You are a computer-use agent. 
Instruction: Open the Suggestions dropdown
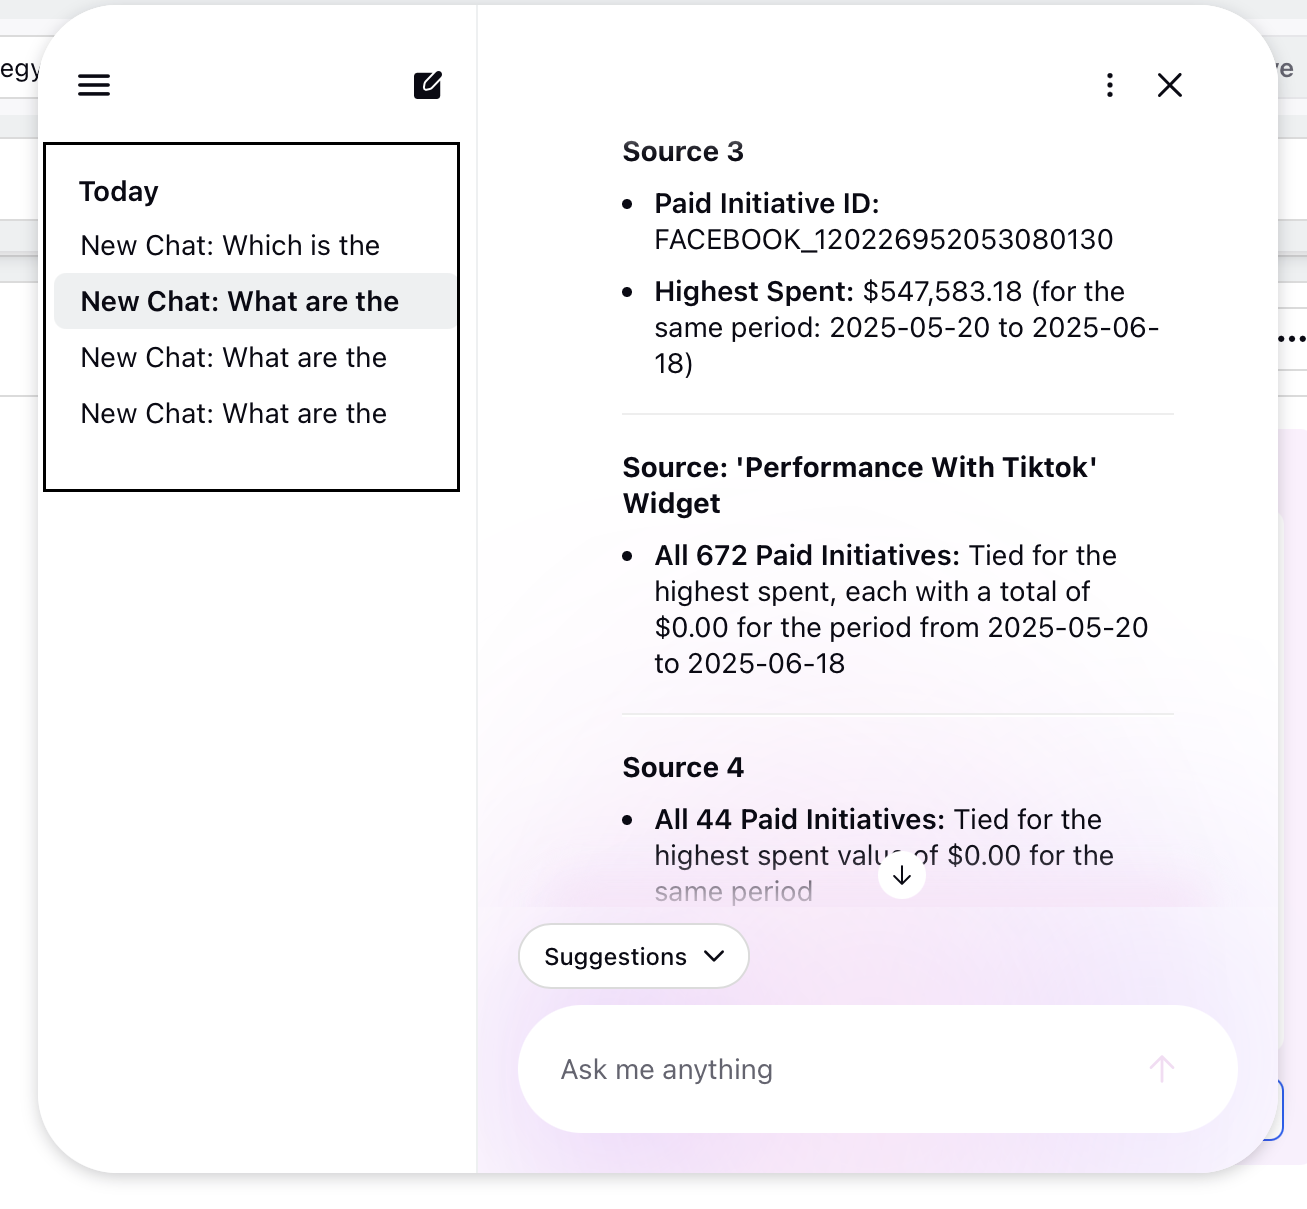(x=634, y=956)
